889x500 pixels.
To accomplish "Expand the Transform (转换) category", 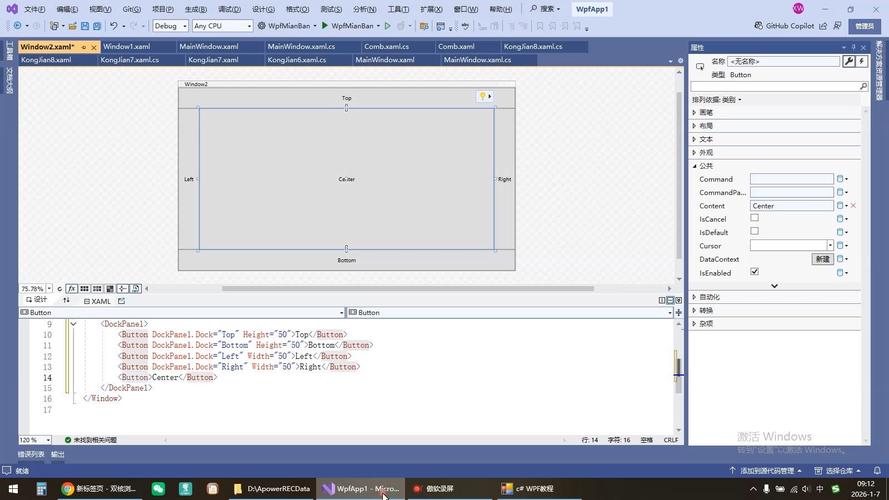I will click(x=695, y=310).
